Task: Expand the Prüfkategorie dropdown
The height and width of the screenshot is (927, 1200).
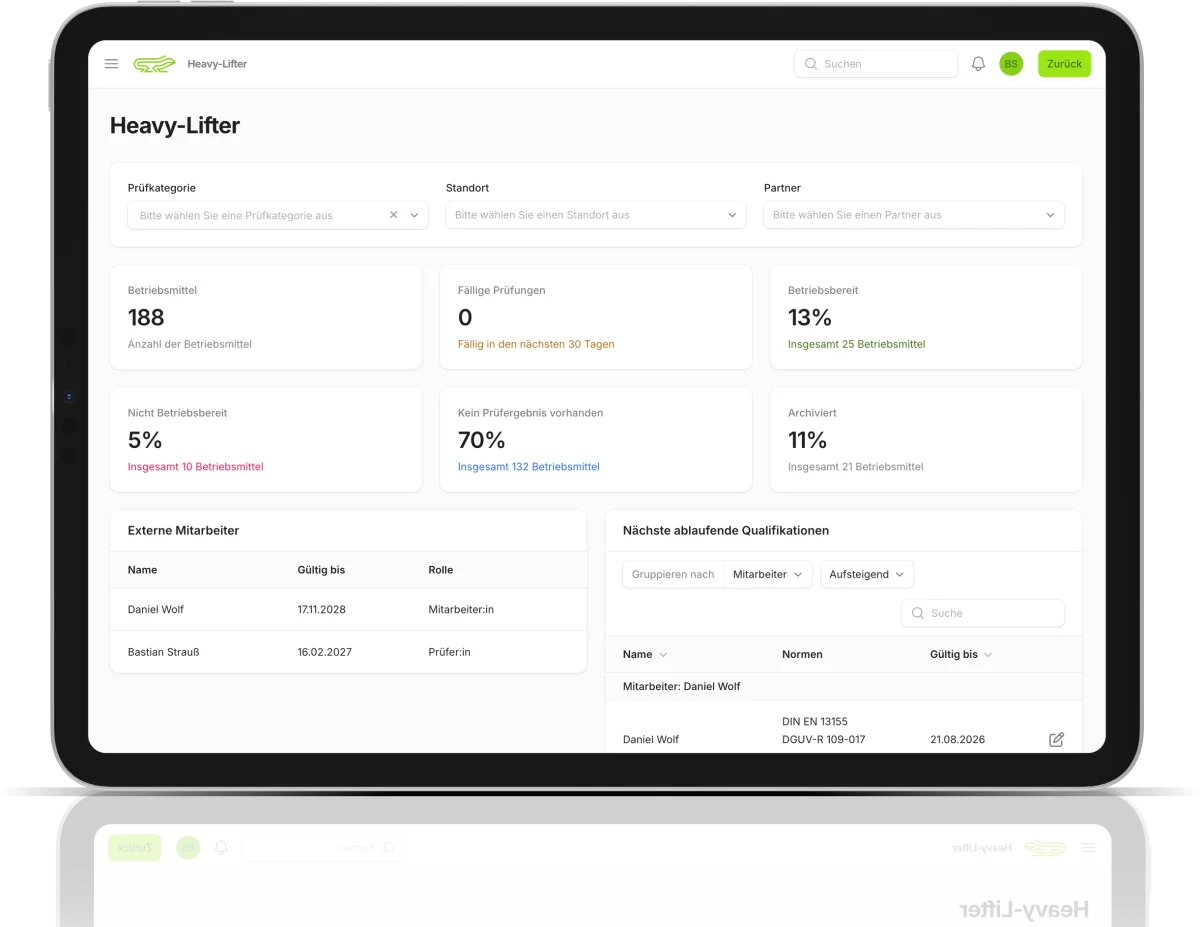Action: tap(415, 215)
